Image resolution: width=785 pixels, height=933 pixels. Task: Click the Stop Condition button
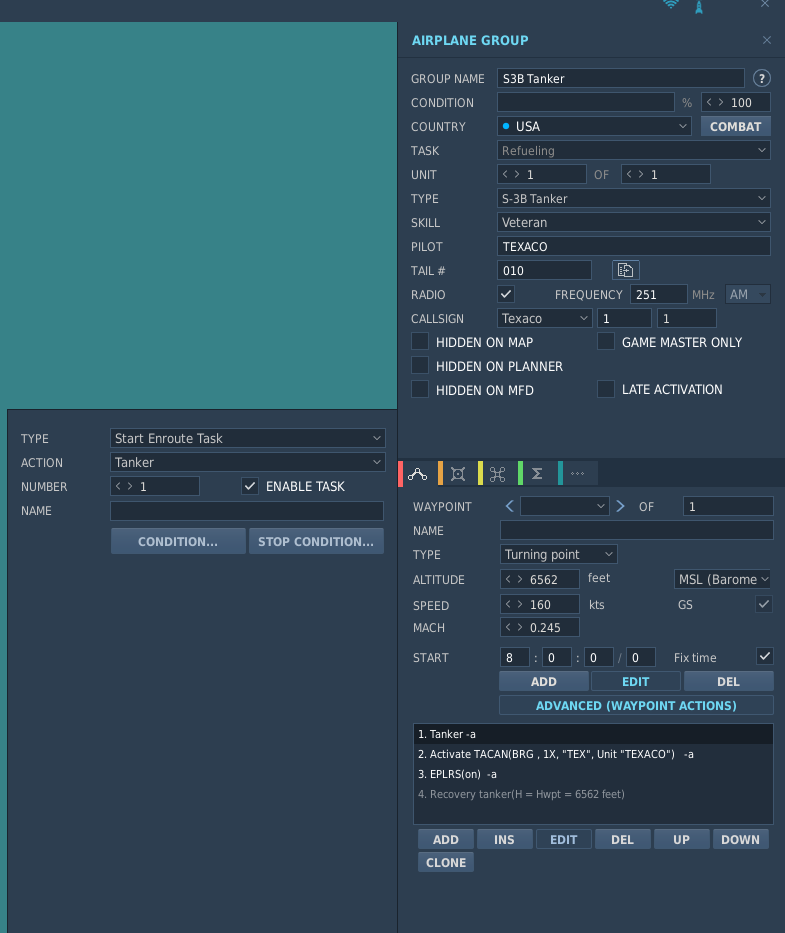tap(316, 541)
